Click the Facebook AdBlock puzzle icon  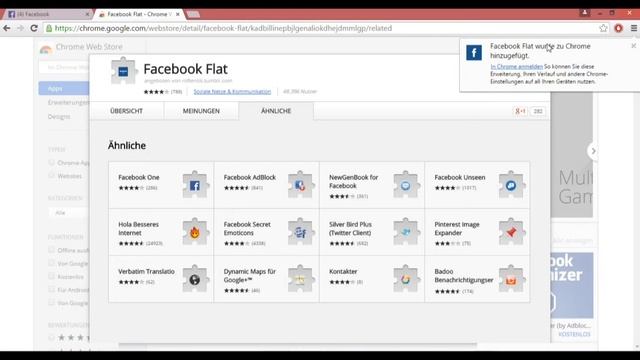point(301,185)
